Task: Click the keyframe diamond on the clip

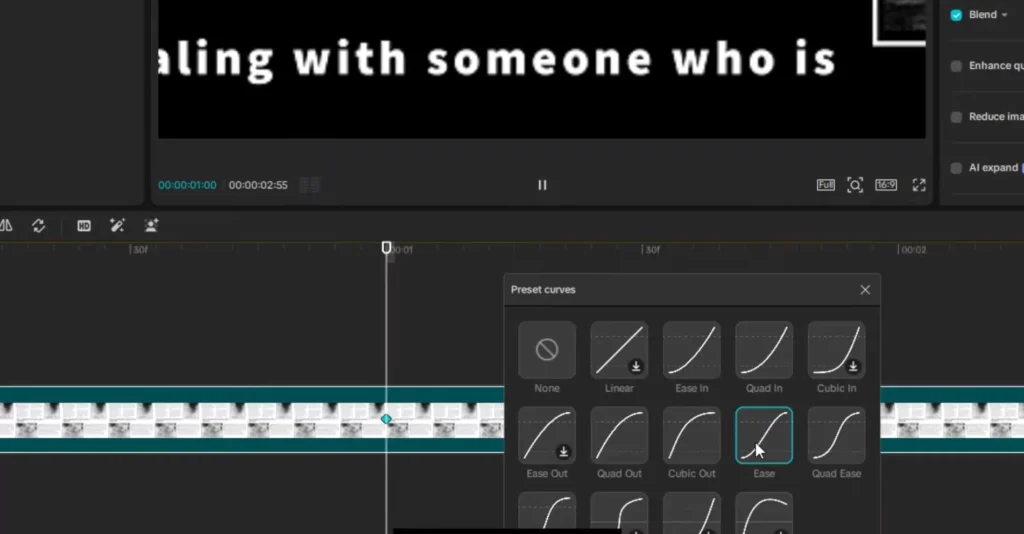Action: [x=386, y=419]
